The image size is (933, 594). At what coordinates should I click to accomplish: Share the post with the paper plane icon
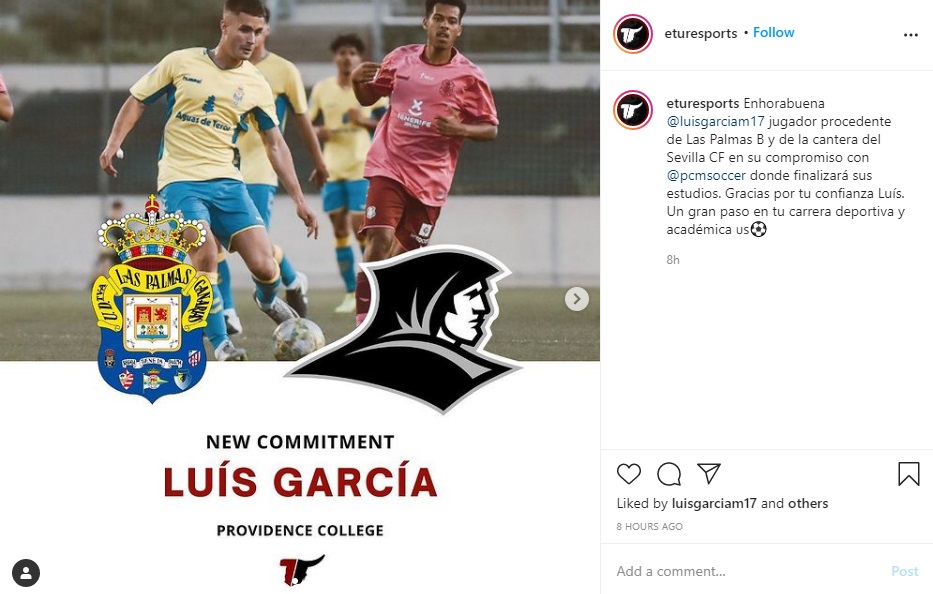(709, 473)
